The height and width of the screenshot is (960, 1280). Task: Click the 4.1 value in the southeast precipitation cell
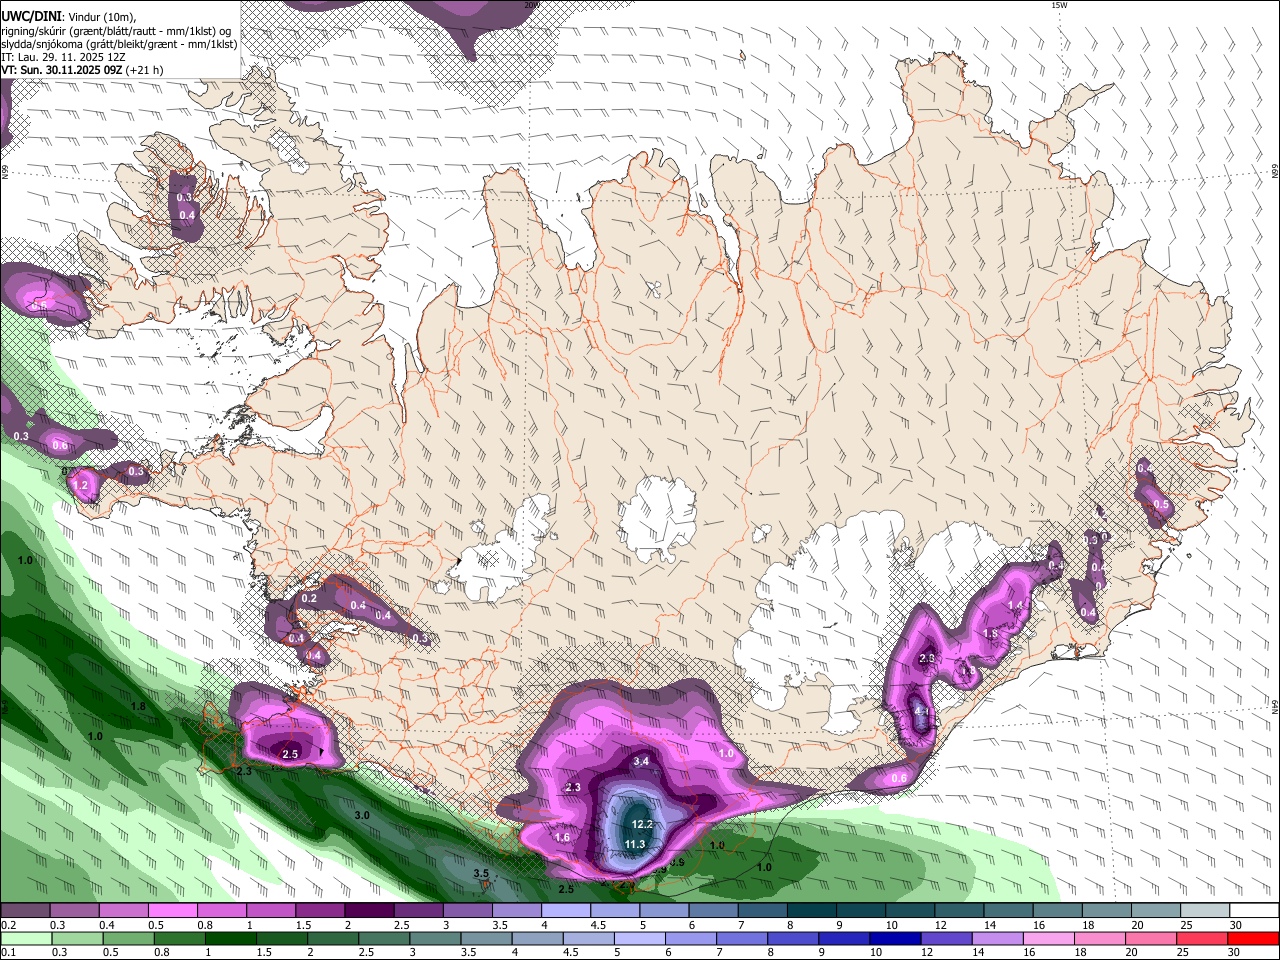tap(921, 711)
